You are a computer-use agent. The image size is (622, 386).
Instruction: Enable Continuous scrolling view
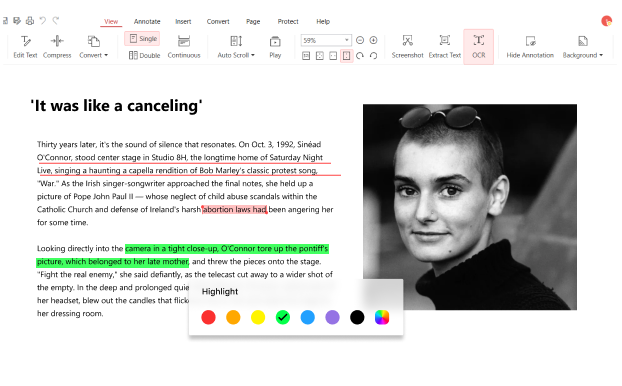[184, 46]
